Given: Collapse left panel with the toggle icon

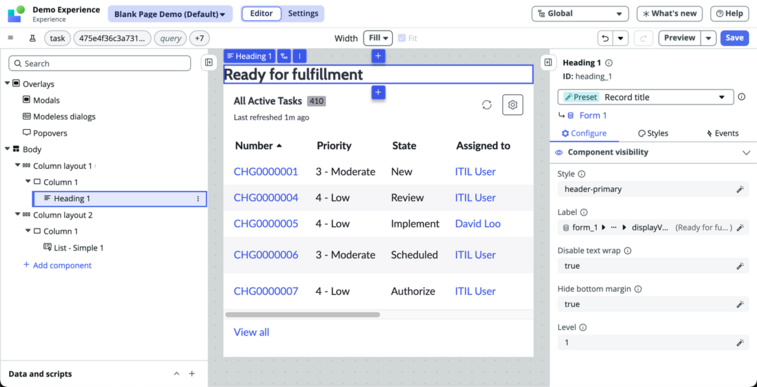Looking at the screenshot, I should tap(209, 63).
